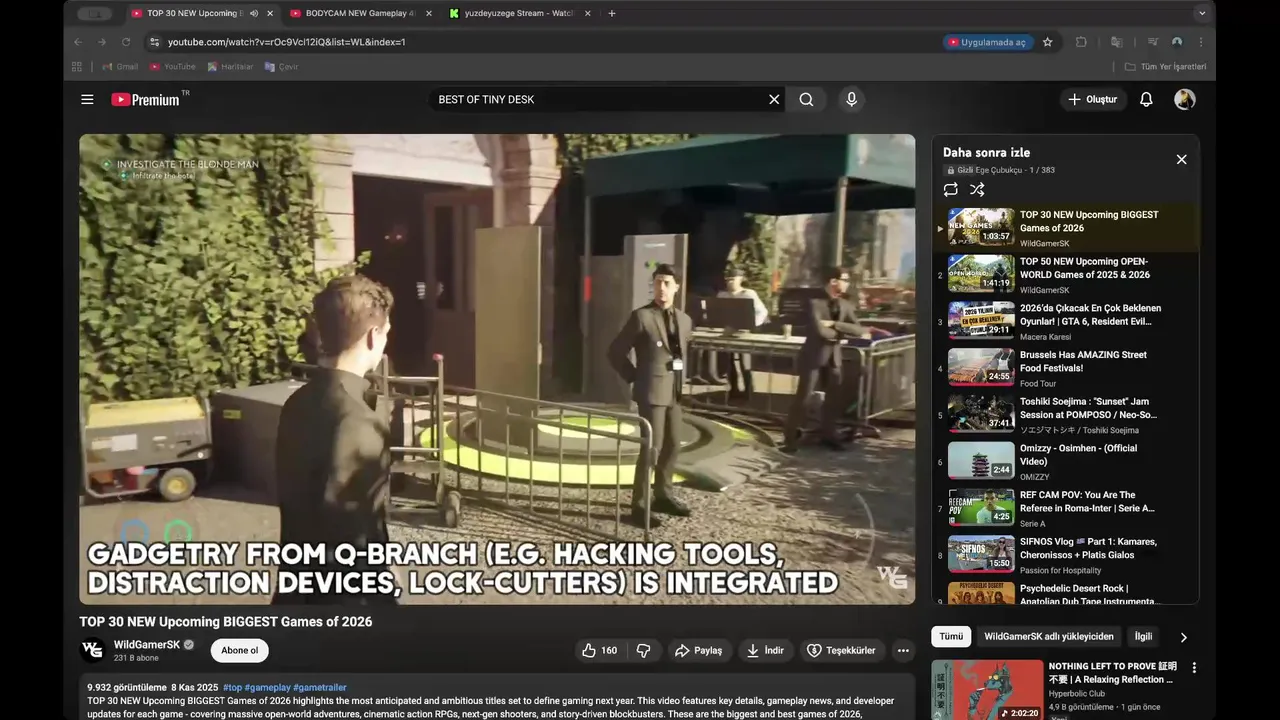This screenshot has height=720, width=1280.
Task: Start voice search with microphone icon
Action: click(851, 99)
